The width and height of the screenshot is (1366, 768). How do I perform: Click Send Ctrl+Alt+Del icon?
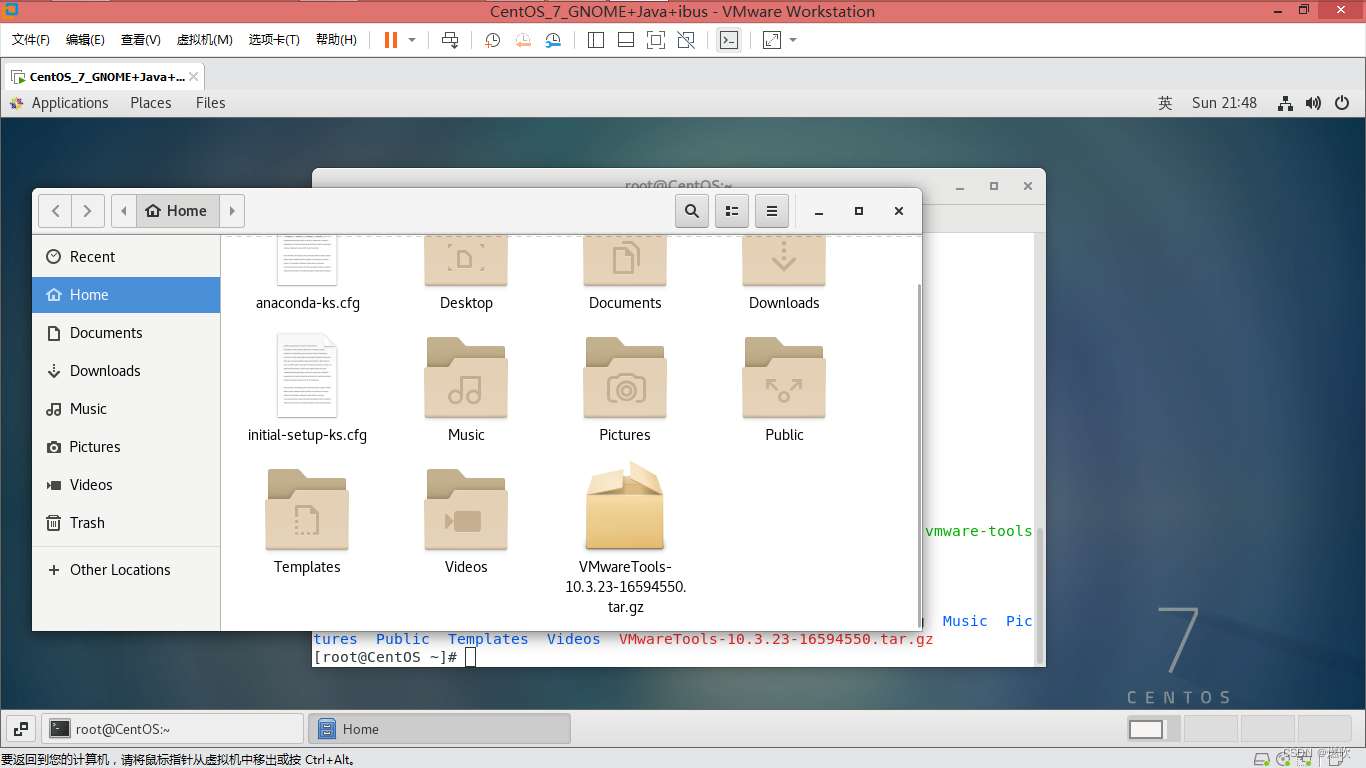click(x=450, y=40)
